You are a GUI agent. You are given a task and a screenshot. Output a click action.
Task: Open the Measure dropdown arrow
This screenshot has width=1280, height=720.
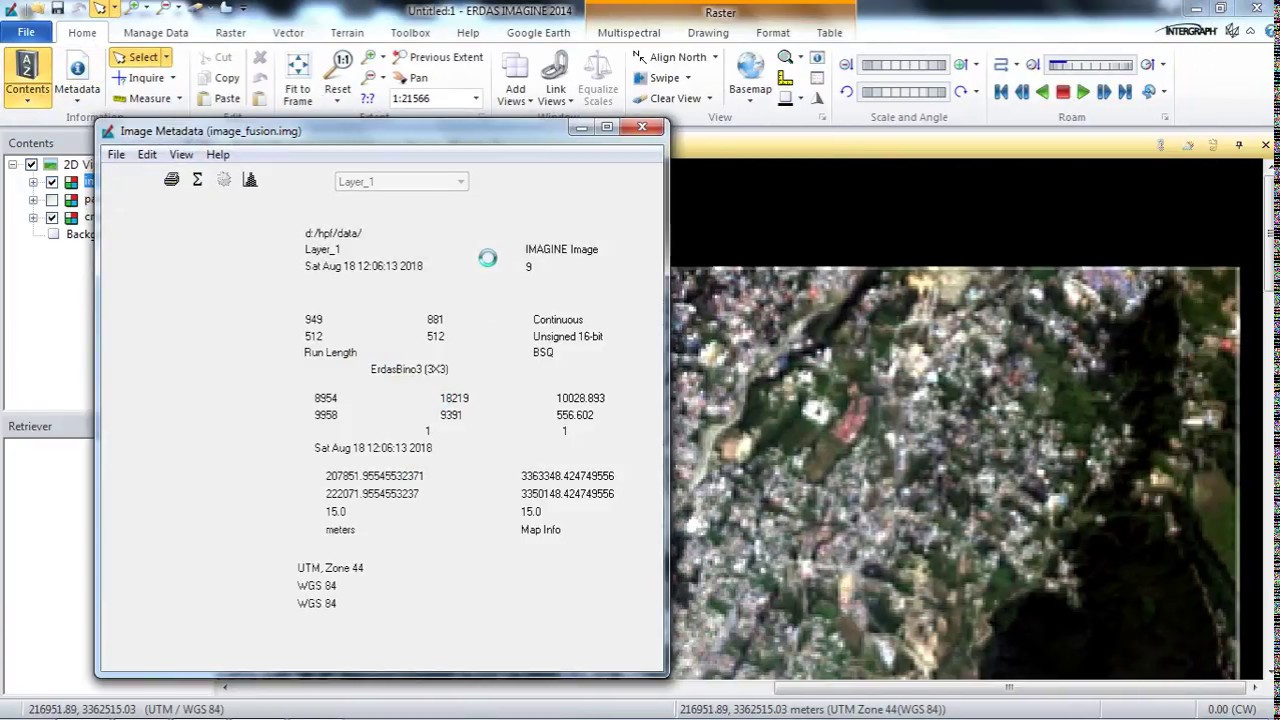(x=179, y=98)
